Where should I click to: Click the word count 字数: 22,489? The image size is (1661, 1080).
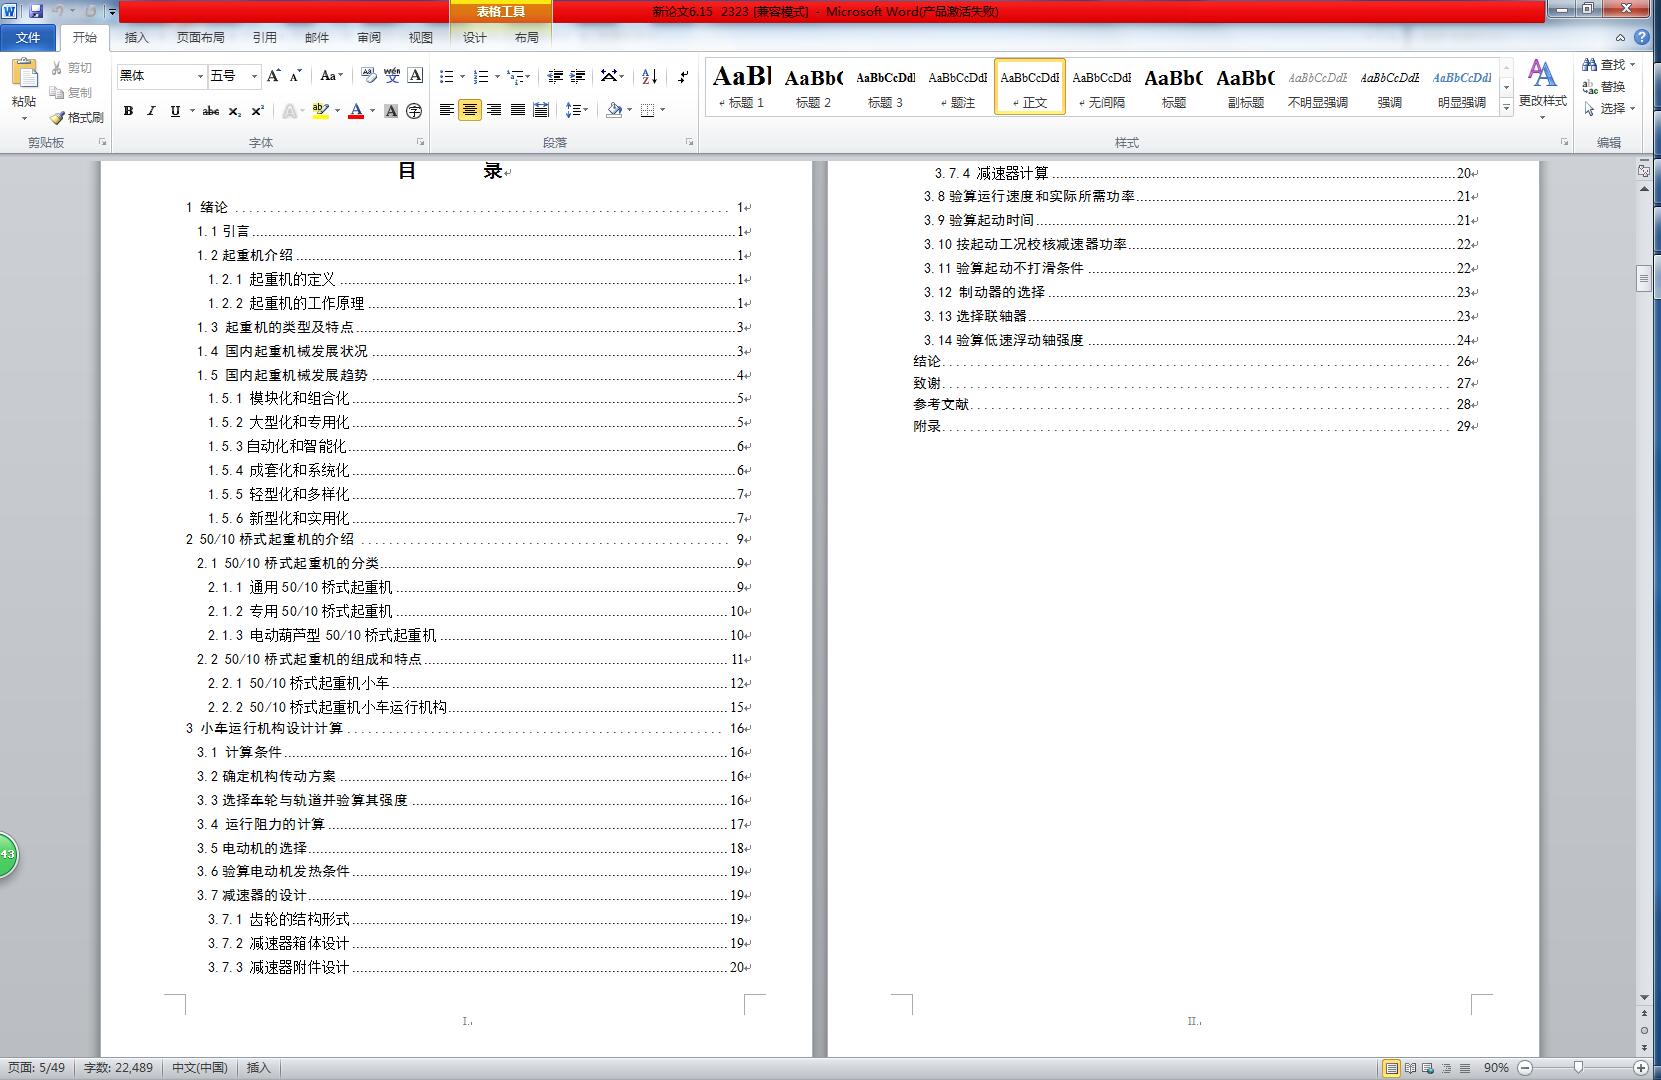118,1068
